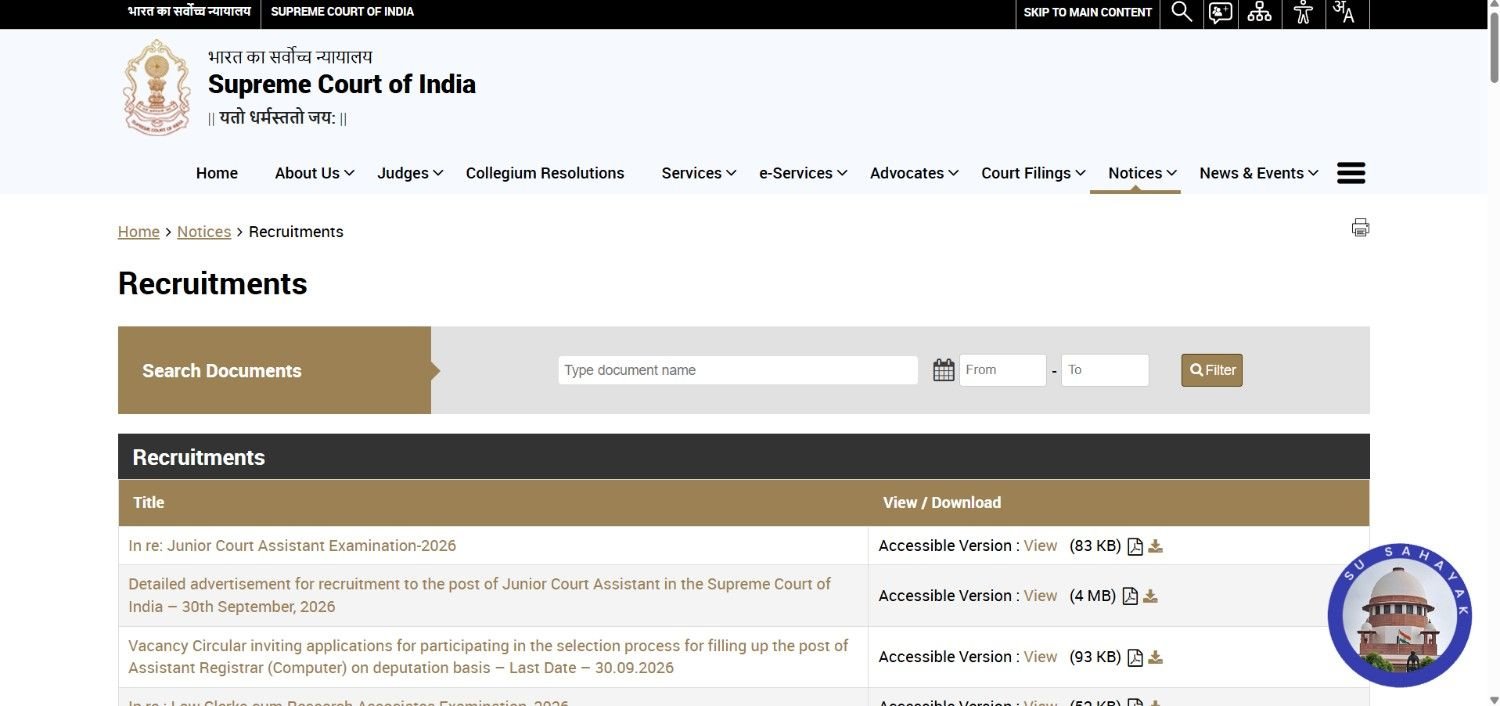1500x706 pixels.
Task: Expand the Services menu
Action: click(699, 173)
